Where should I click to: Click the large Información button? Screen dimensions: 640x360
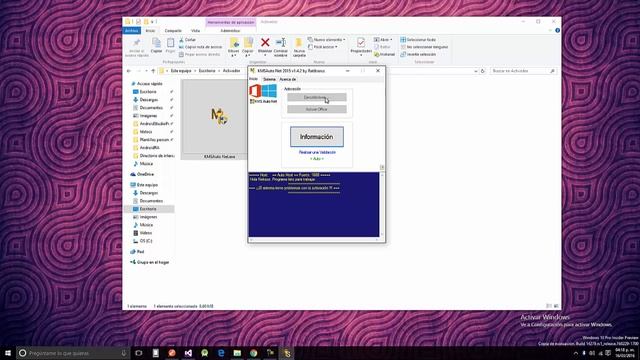click(x=317, y=137)
